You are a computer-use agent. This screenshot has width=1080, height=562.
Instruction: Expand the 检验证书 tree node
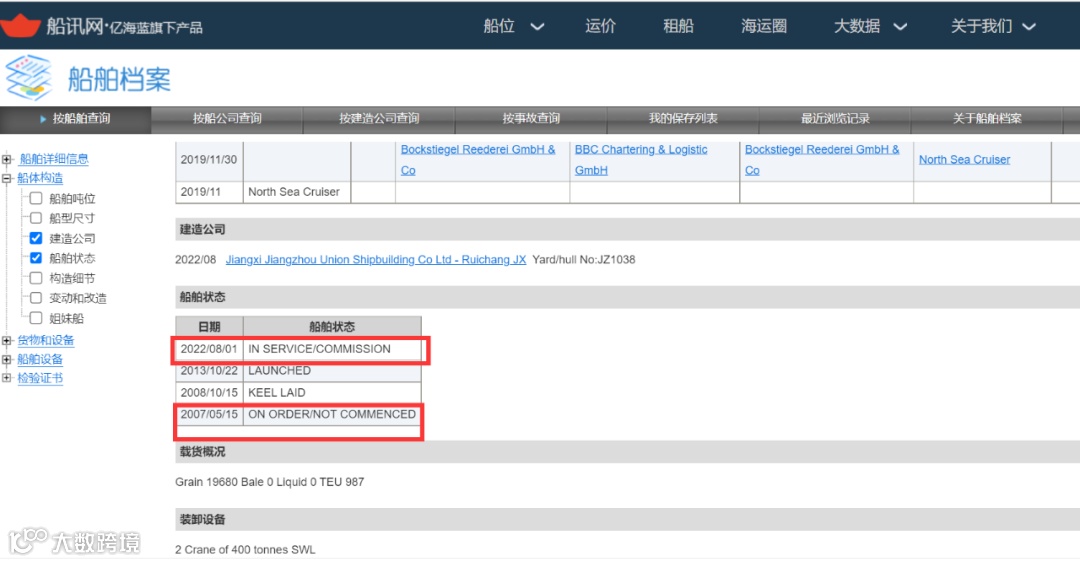pyautogui.click(x=7, y=378)
